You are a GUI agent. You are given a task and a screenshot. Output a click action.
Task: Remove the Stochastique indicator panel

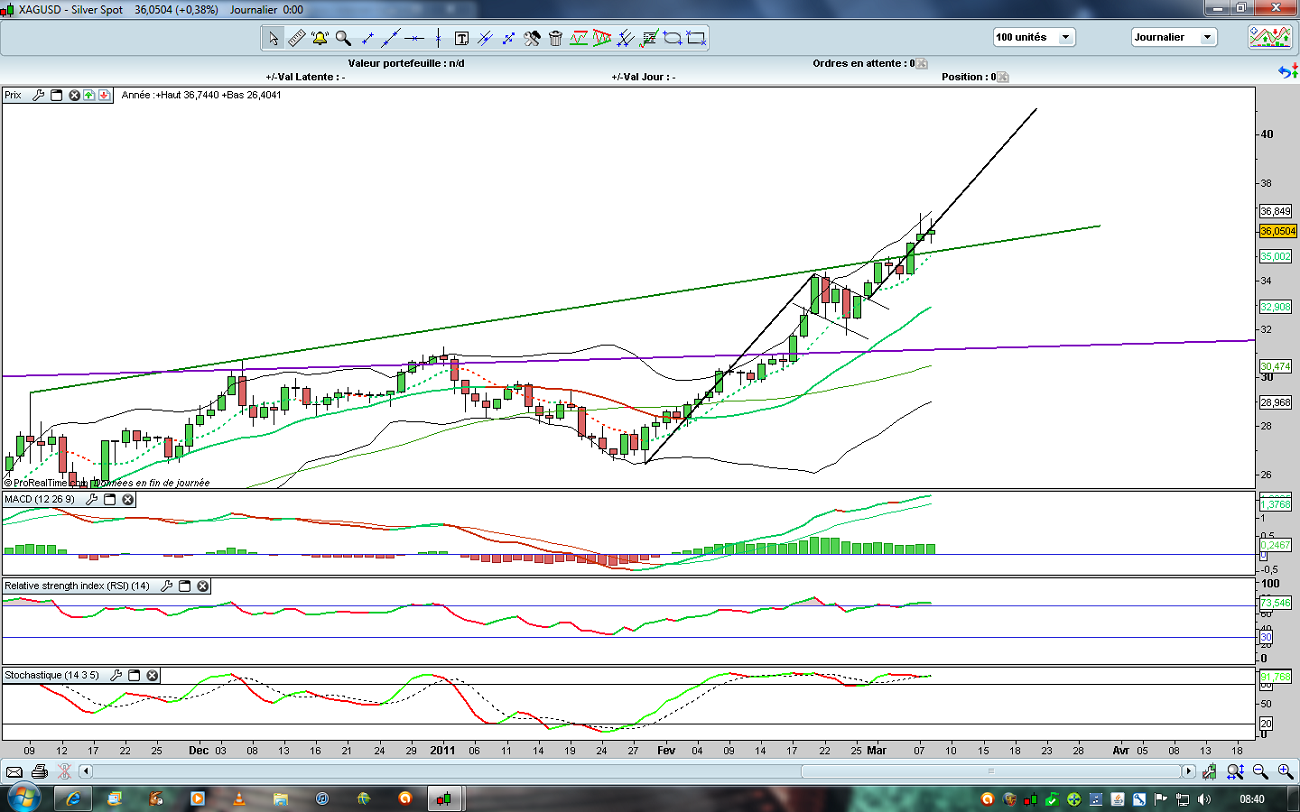(x=152, y=676)
